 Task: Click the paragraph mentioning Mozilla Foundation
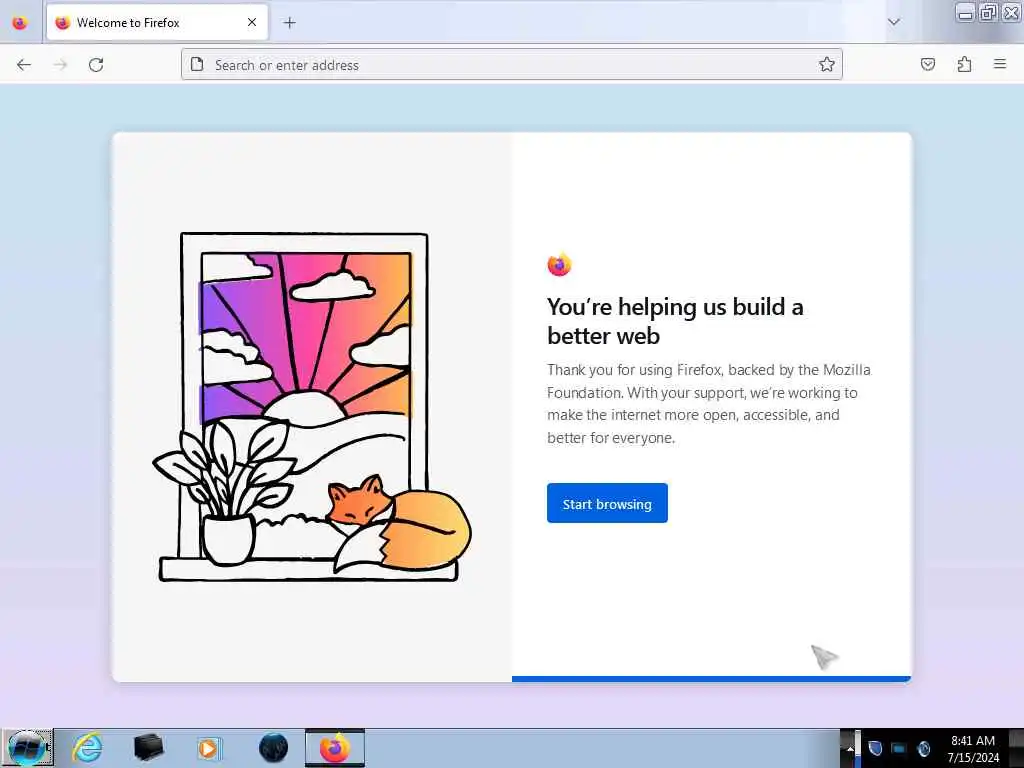coord(709,404)
